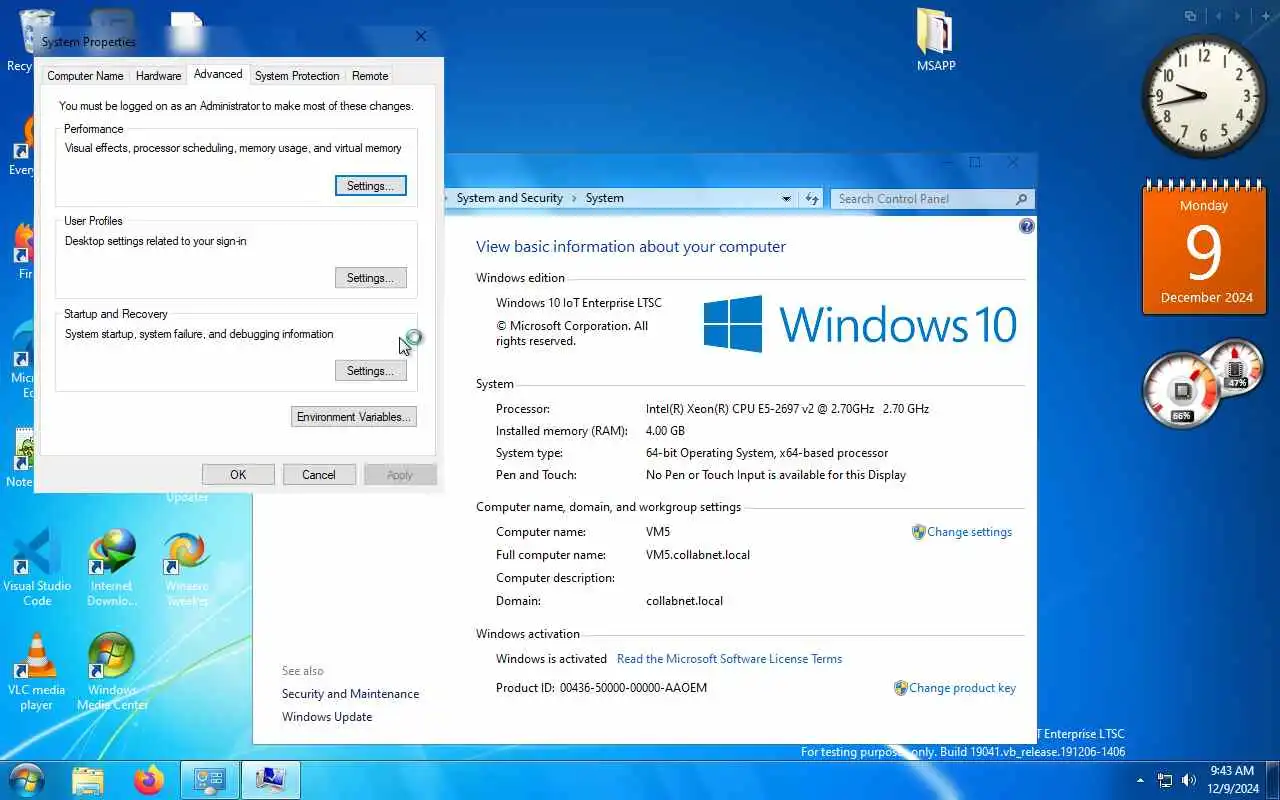Cancel the System Properties dialog
The height and width of the screenshot is (800, 1280).
[x=319, y=475]
